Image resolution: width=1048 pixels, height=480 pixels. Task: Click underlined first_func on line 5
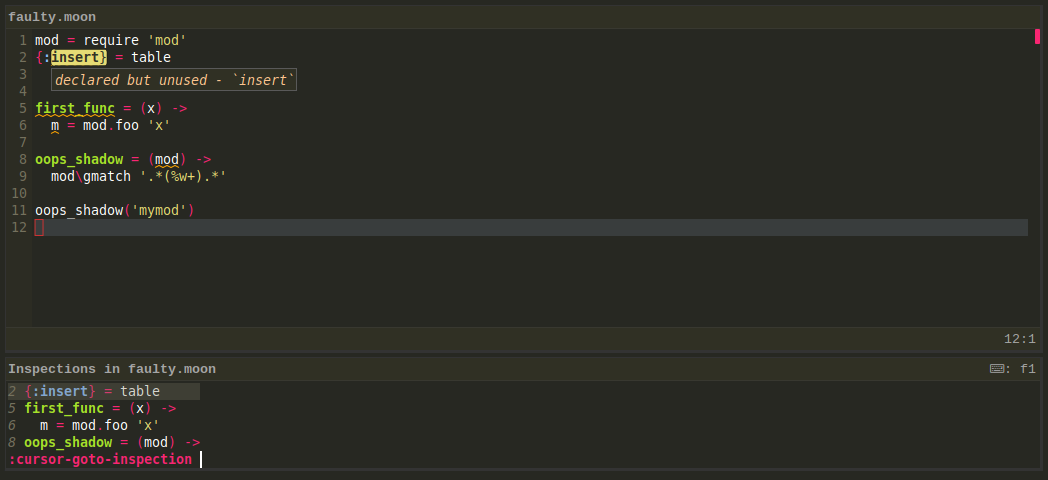(x=75, y=108)
